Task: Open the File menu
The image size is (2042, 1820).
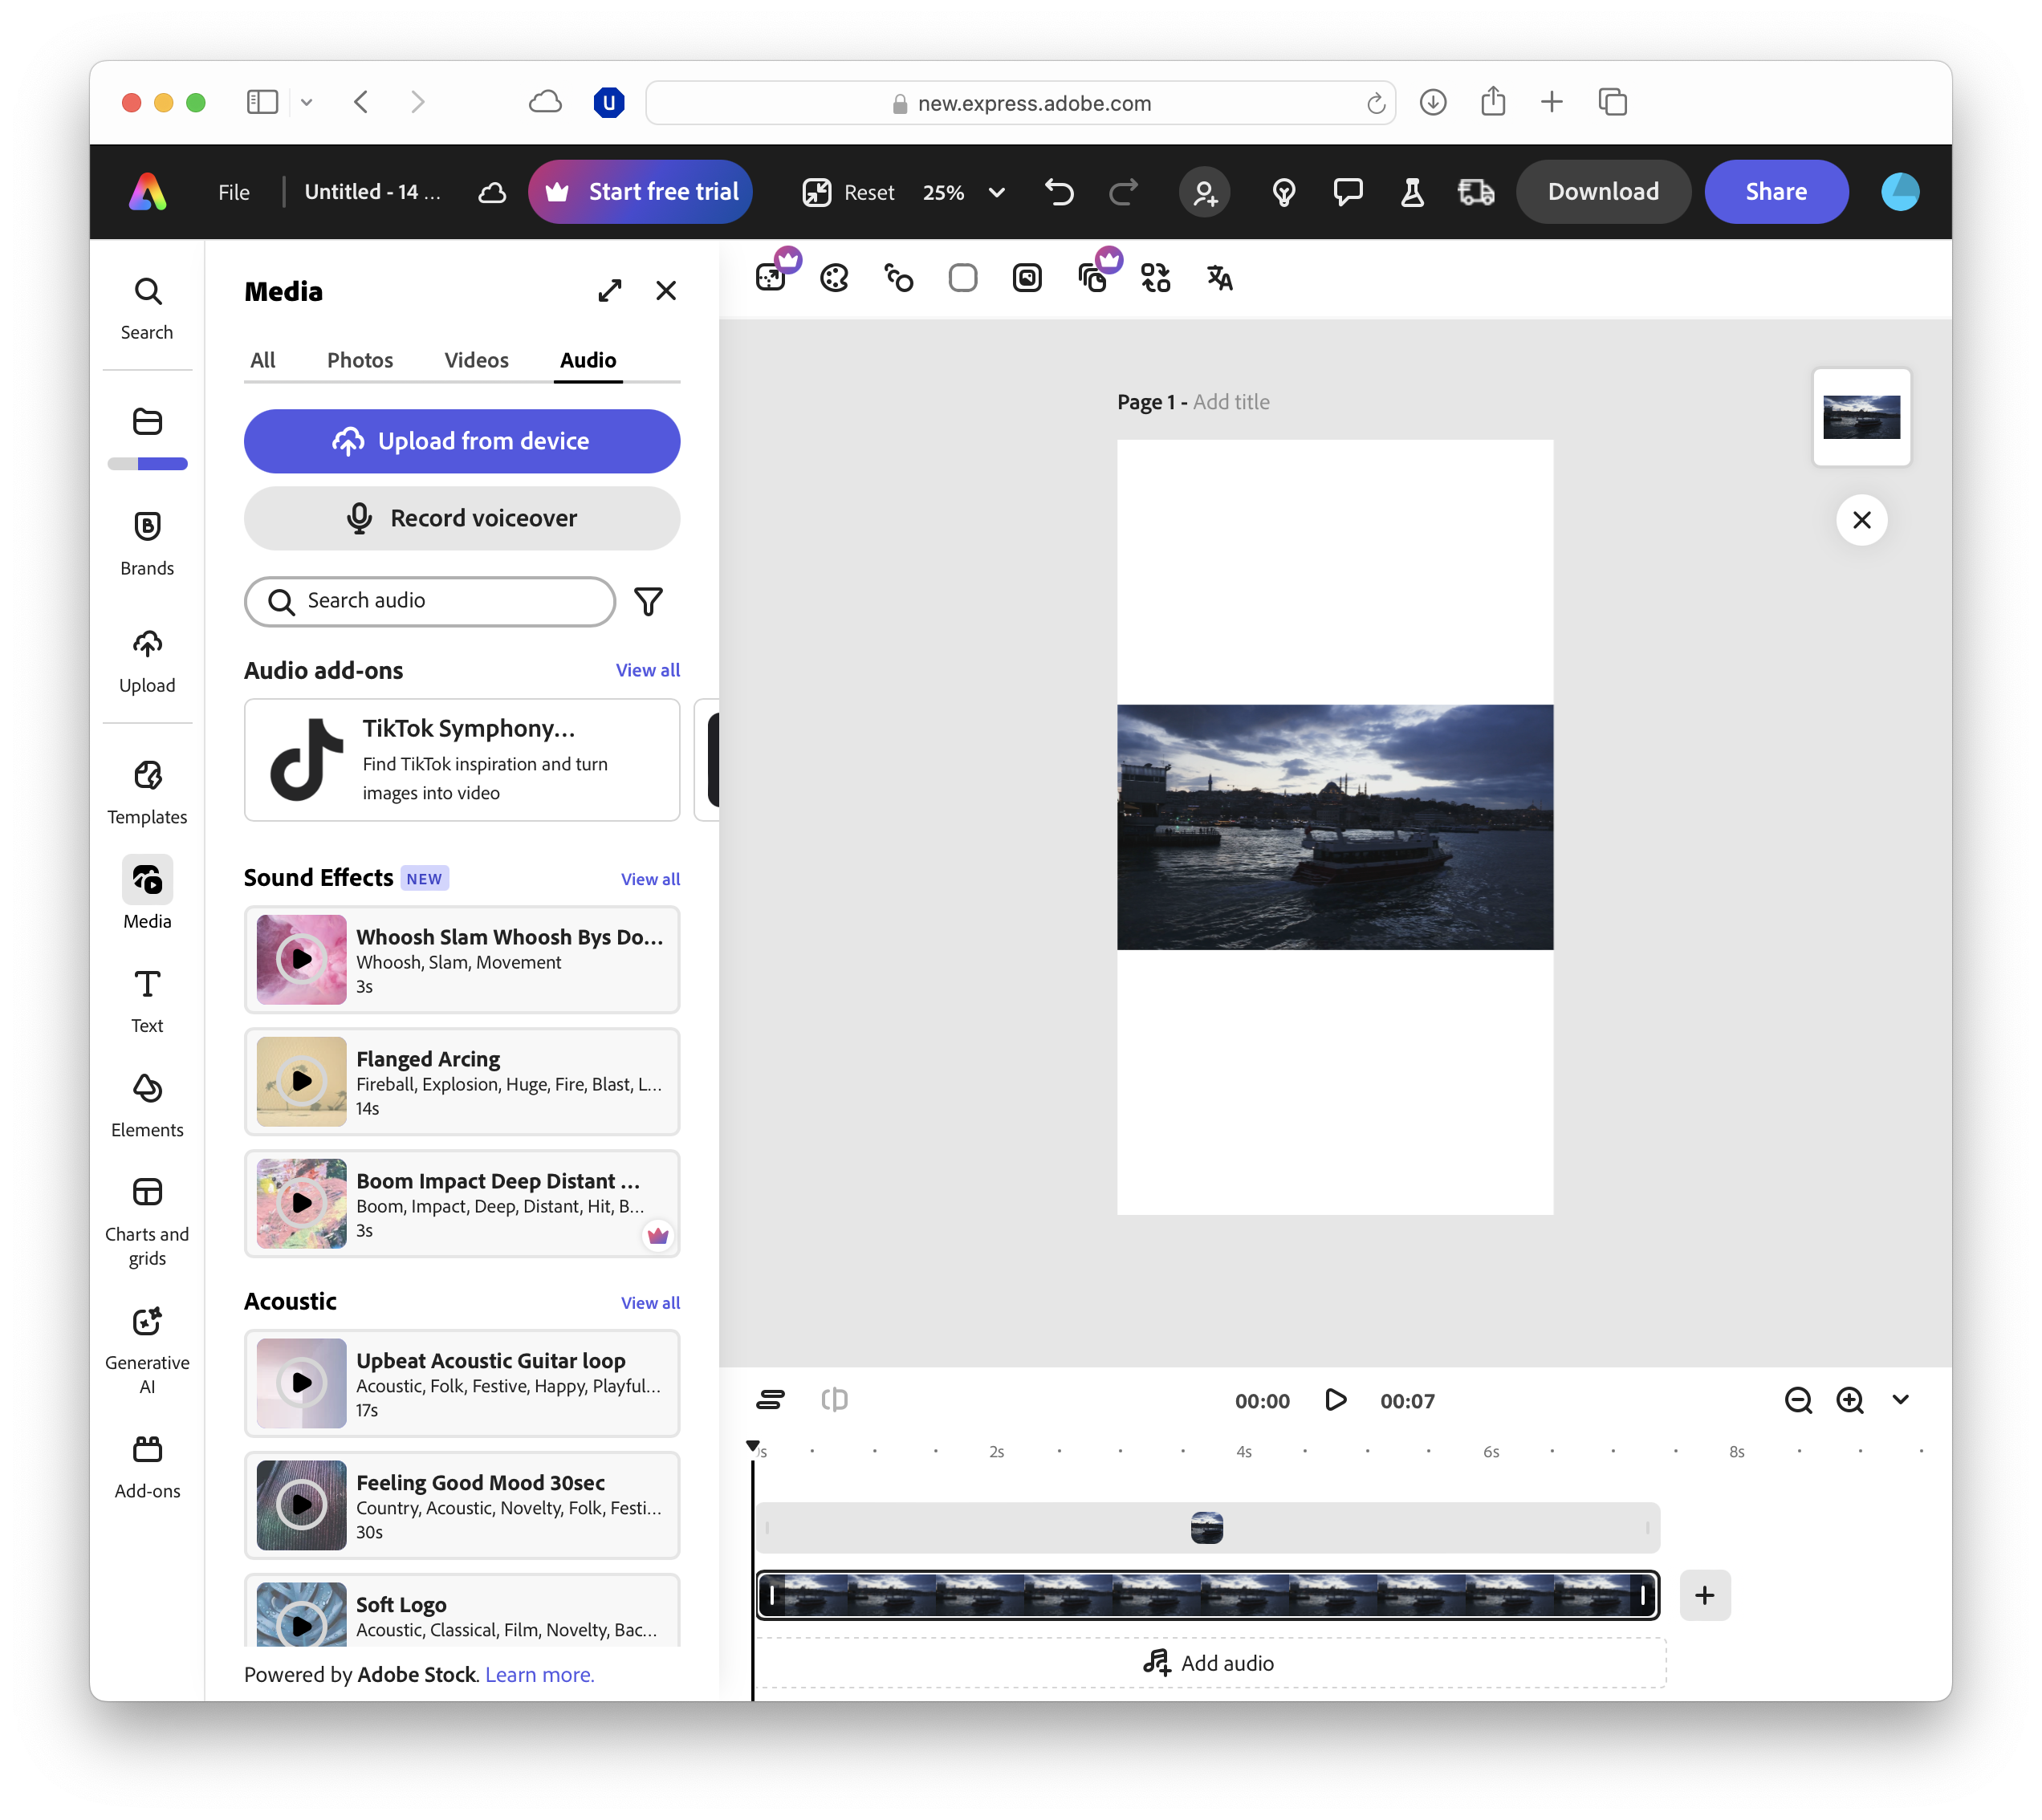Action: click(x=234, y=192)
